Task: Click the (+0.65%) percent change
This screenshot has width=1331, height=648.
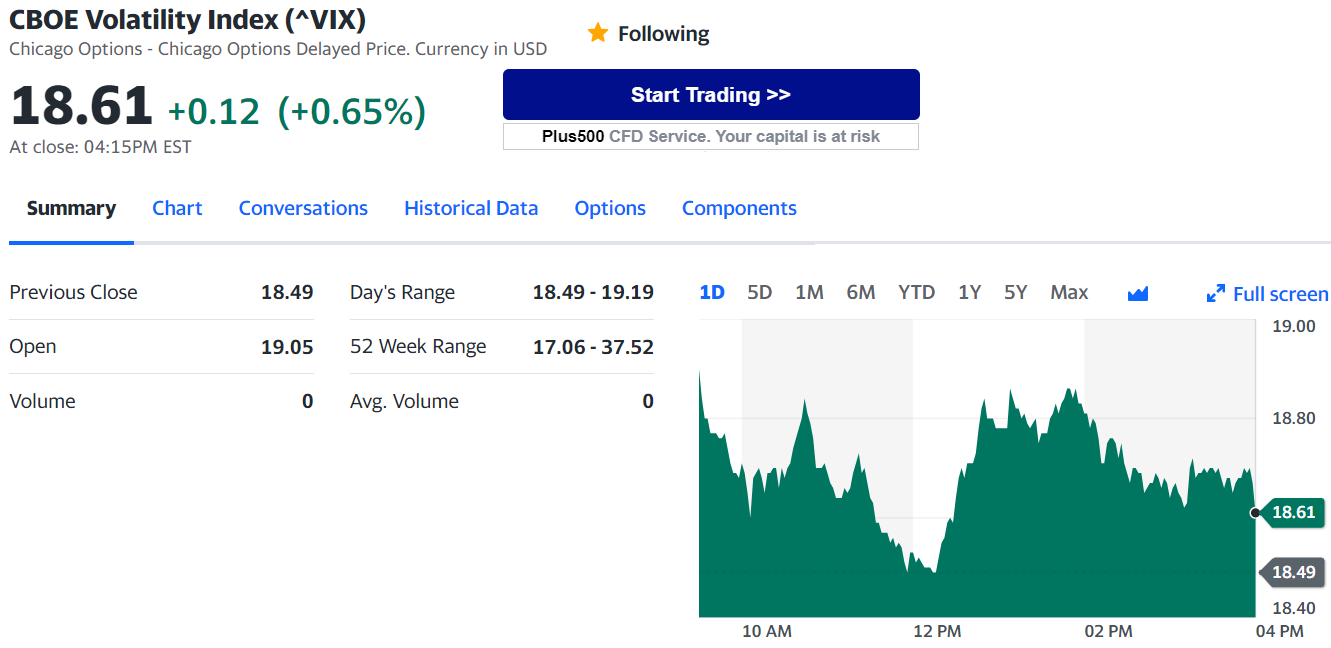Action: coord(351,111)
